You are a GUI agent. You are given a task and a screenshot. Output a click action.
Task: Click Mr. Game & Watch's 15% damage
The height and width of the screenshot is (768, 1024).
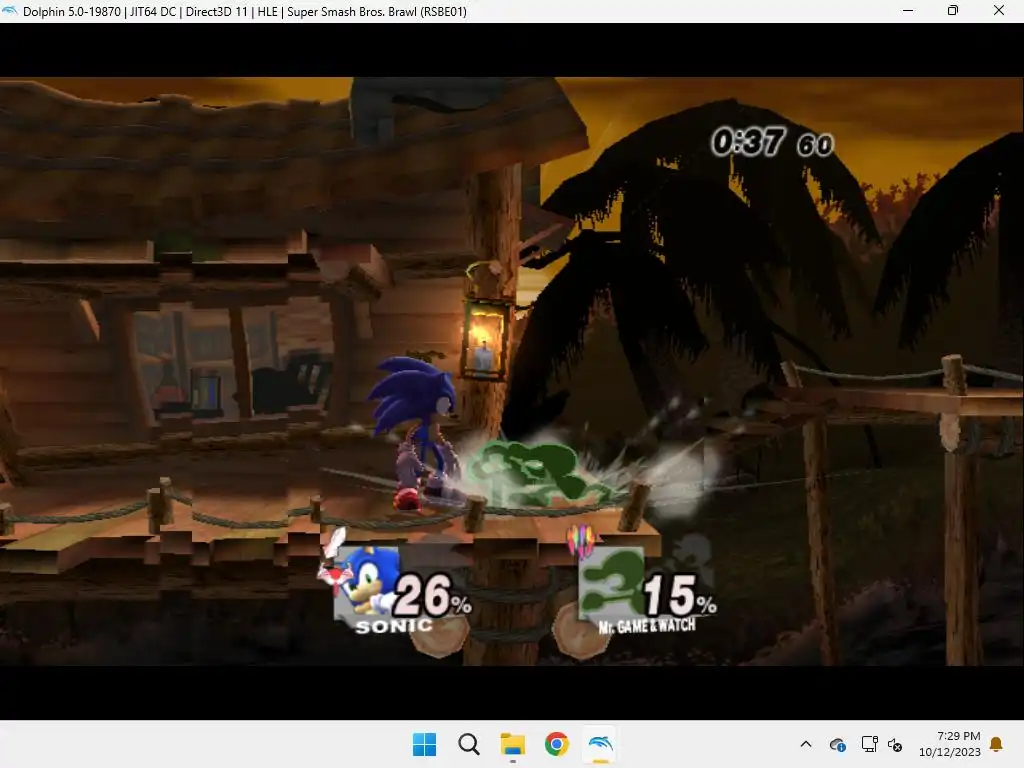(x=680, y=595)
